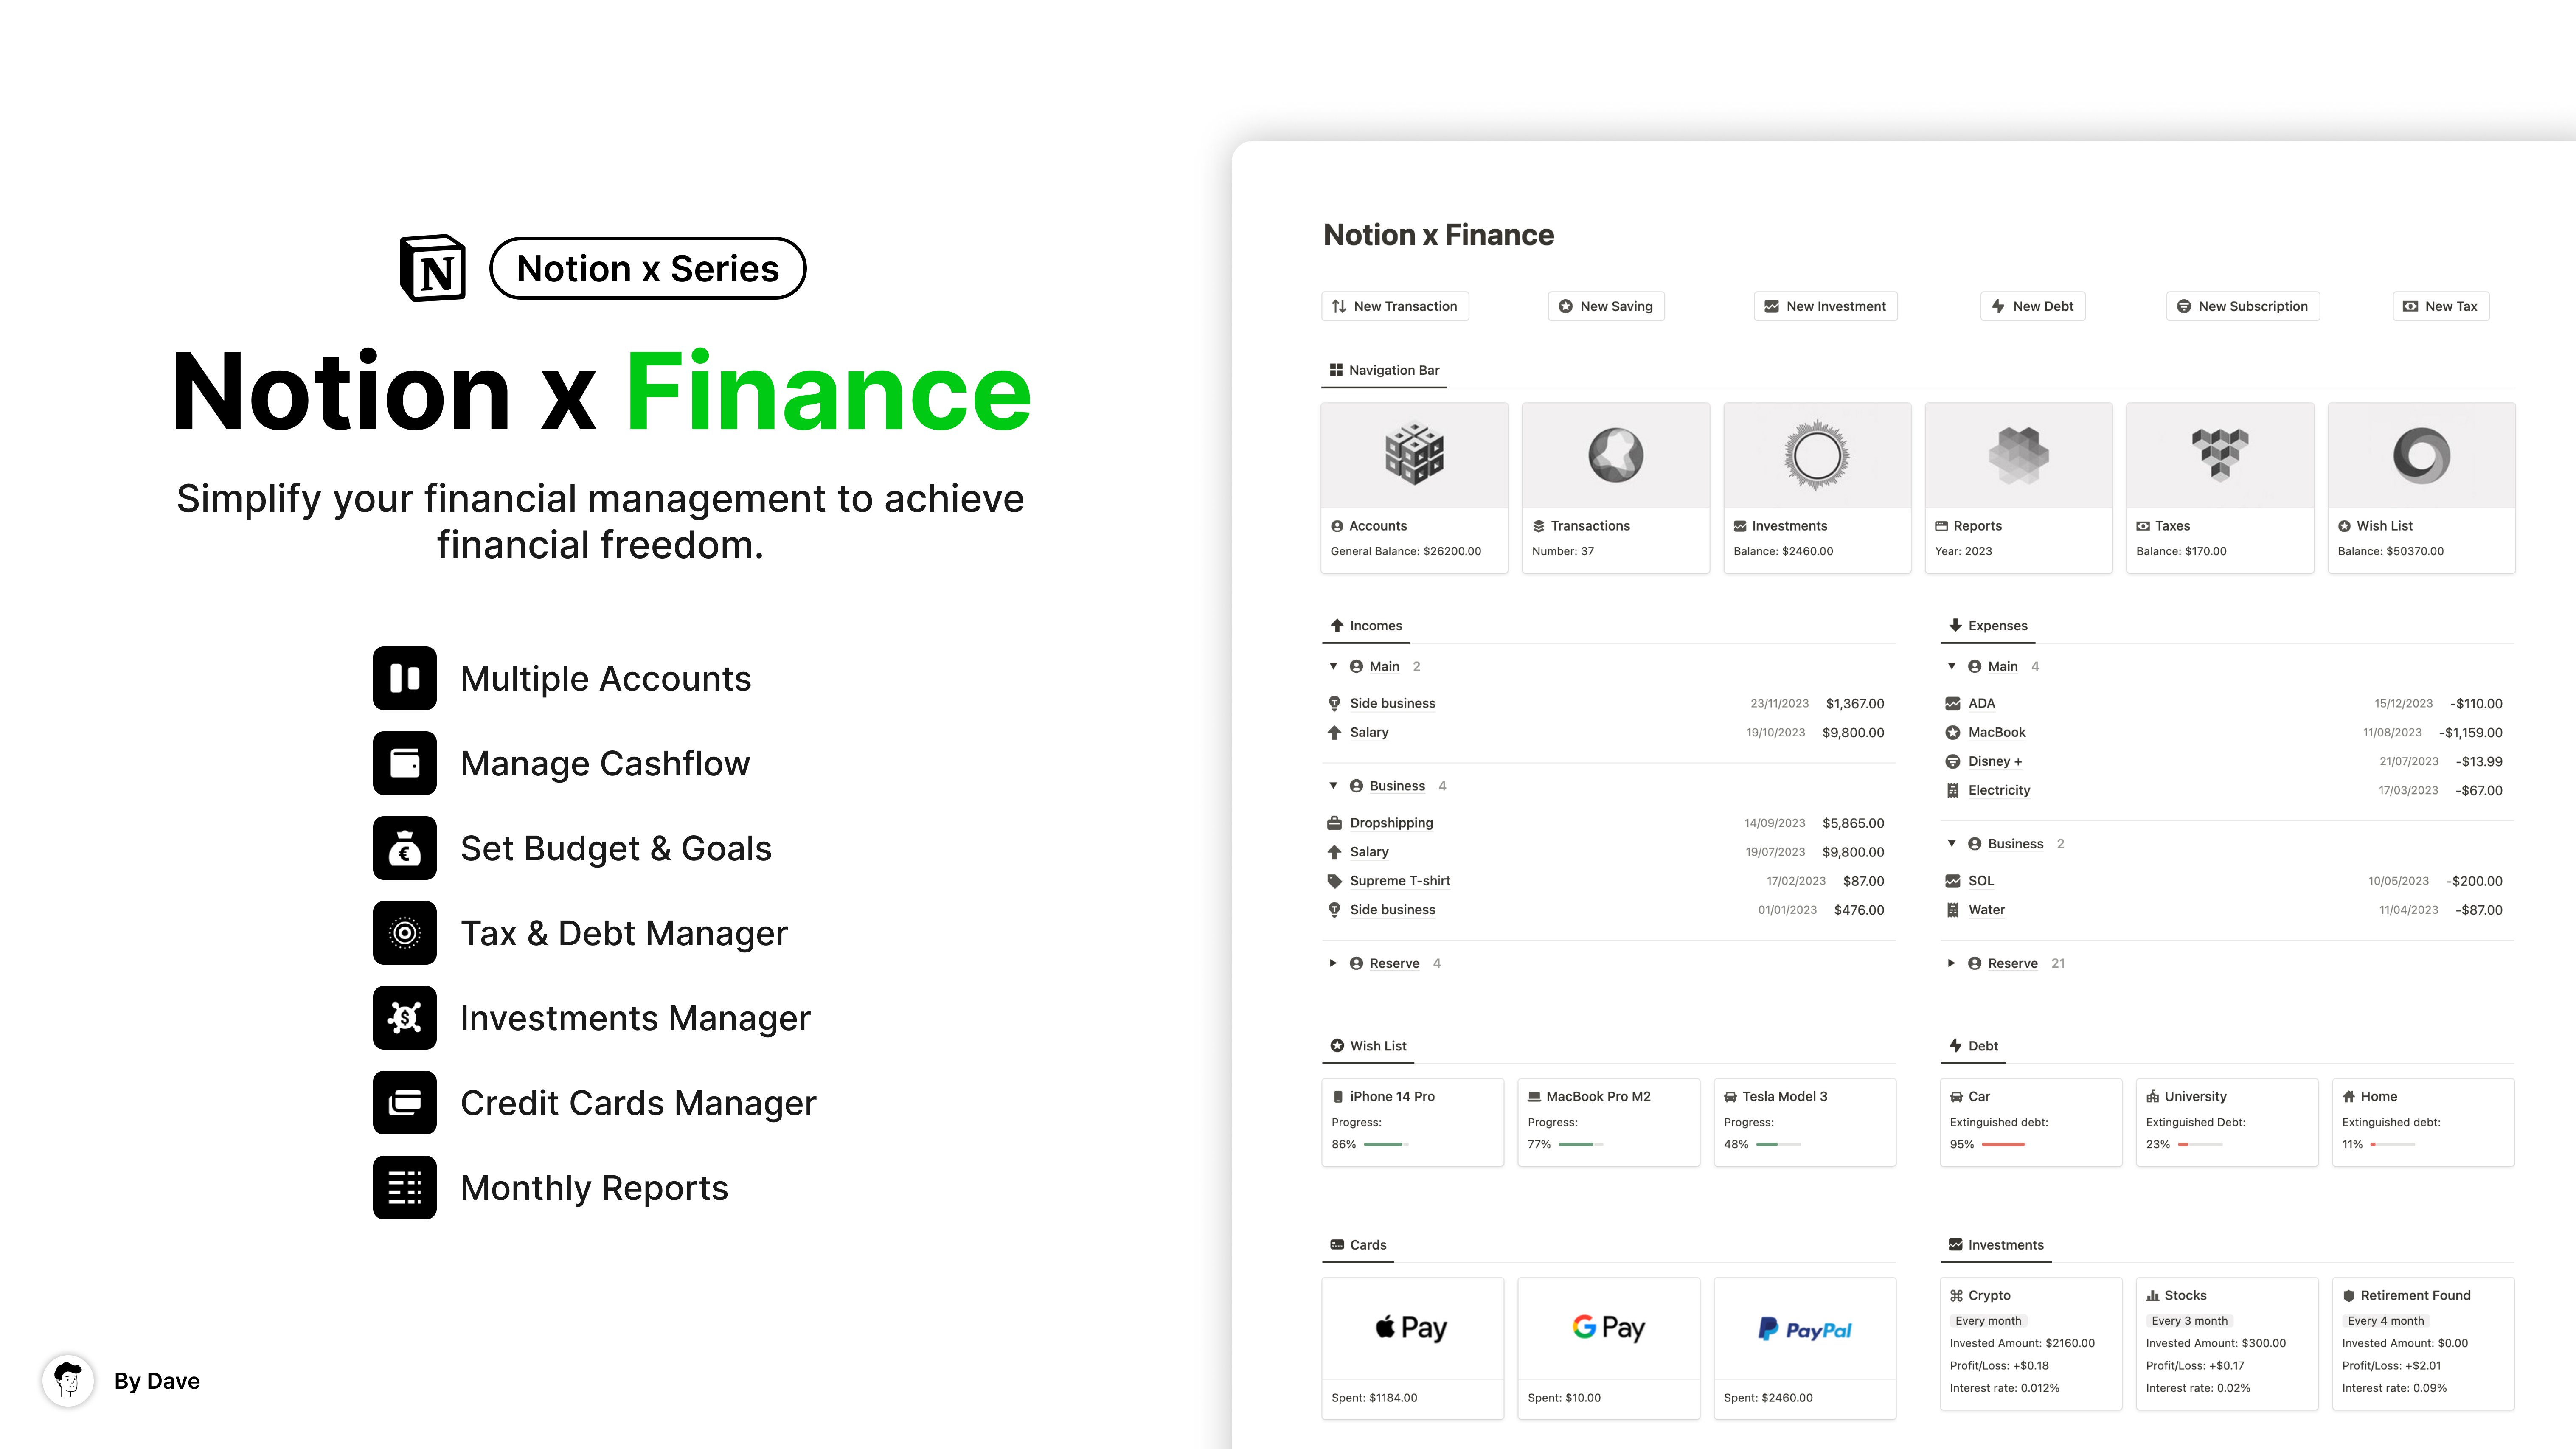Select the Incomes tab
Image resolution: width=2576 pixels, height=1449 pixels.
1366,626
